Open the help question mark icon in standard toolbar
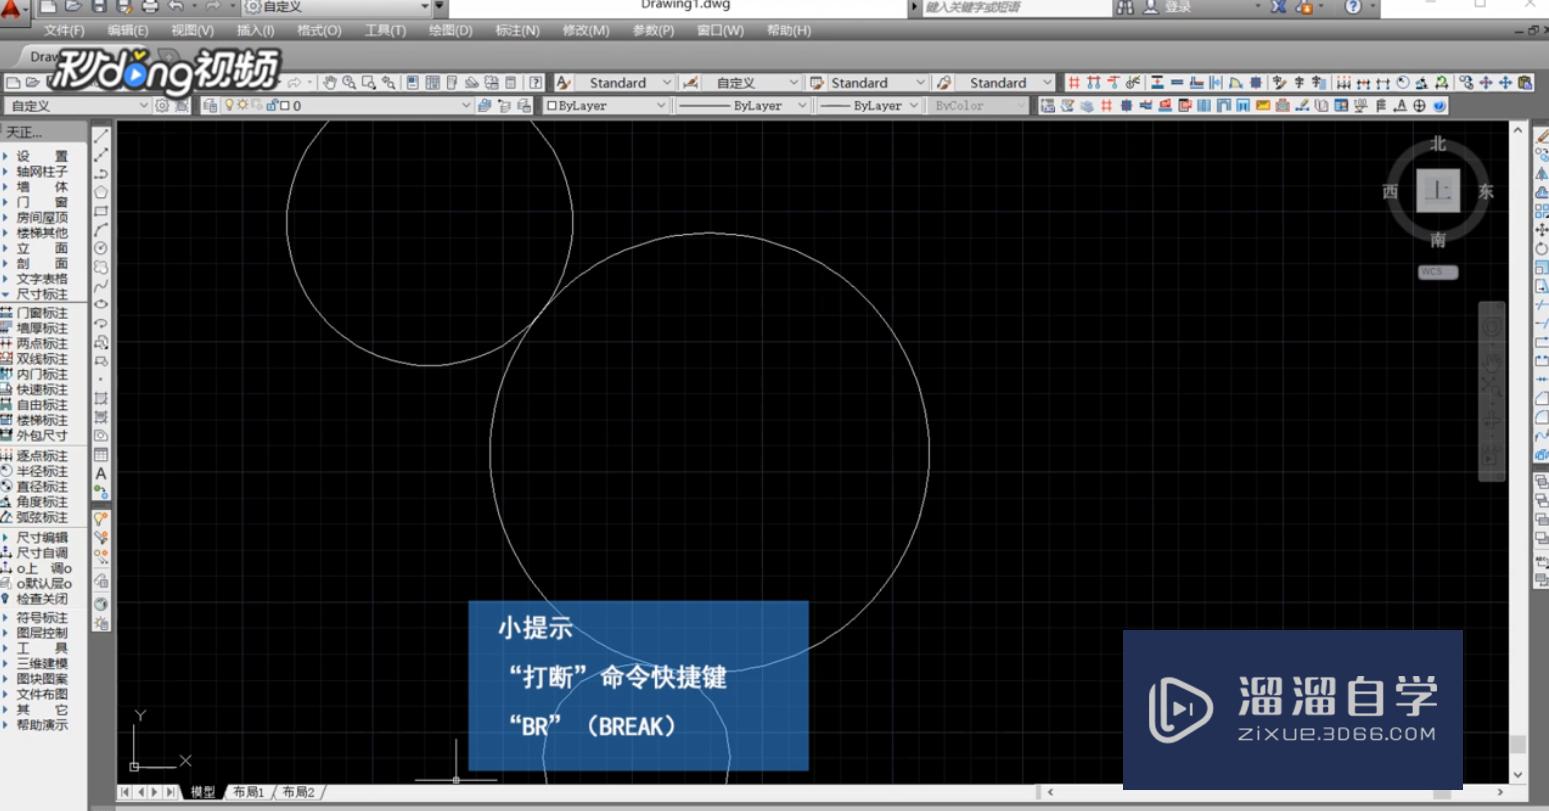 click(x=536, y=83)
